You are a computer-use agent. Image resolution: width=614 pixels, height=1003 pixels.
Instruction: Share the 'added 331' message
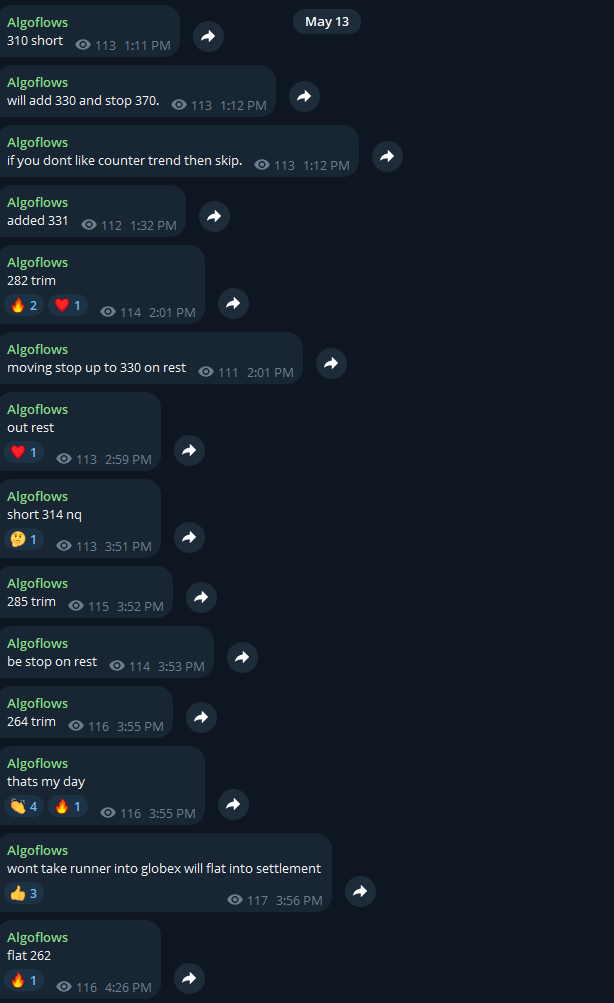point(214,216)
